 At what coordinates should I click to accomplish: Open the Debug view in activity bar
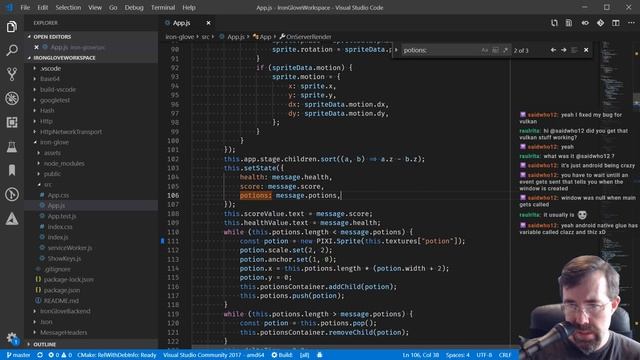[12, 98]
